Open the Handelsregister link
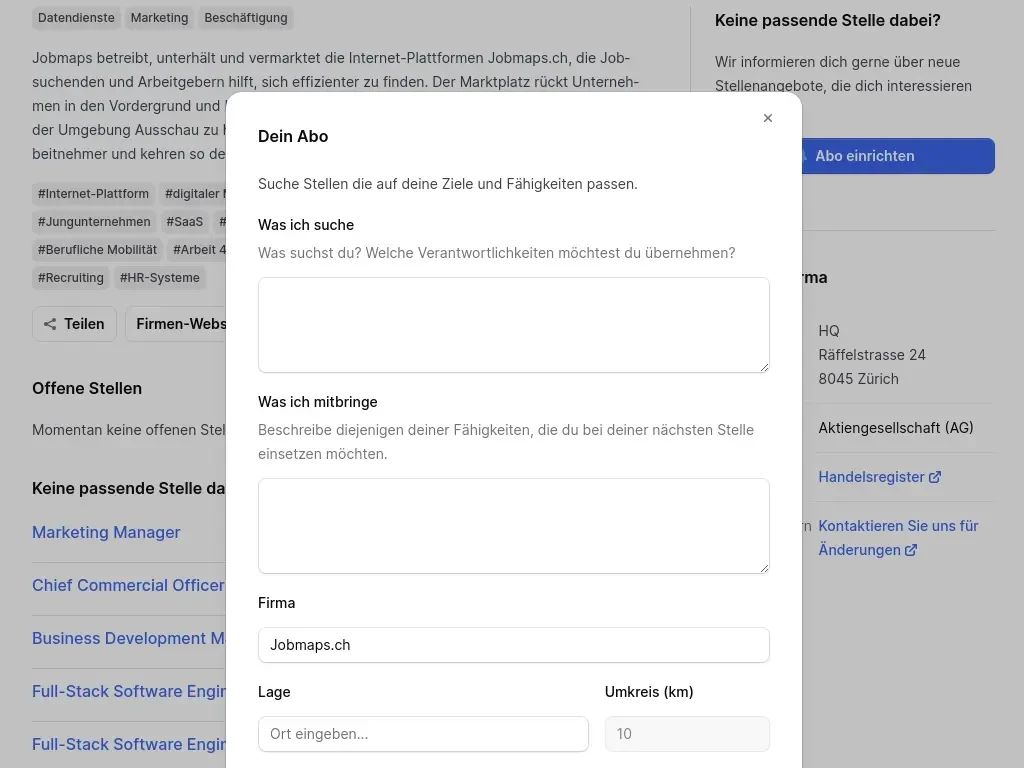This screenshot has width=1024, height=768. click(x=871, y=477)
